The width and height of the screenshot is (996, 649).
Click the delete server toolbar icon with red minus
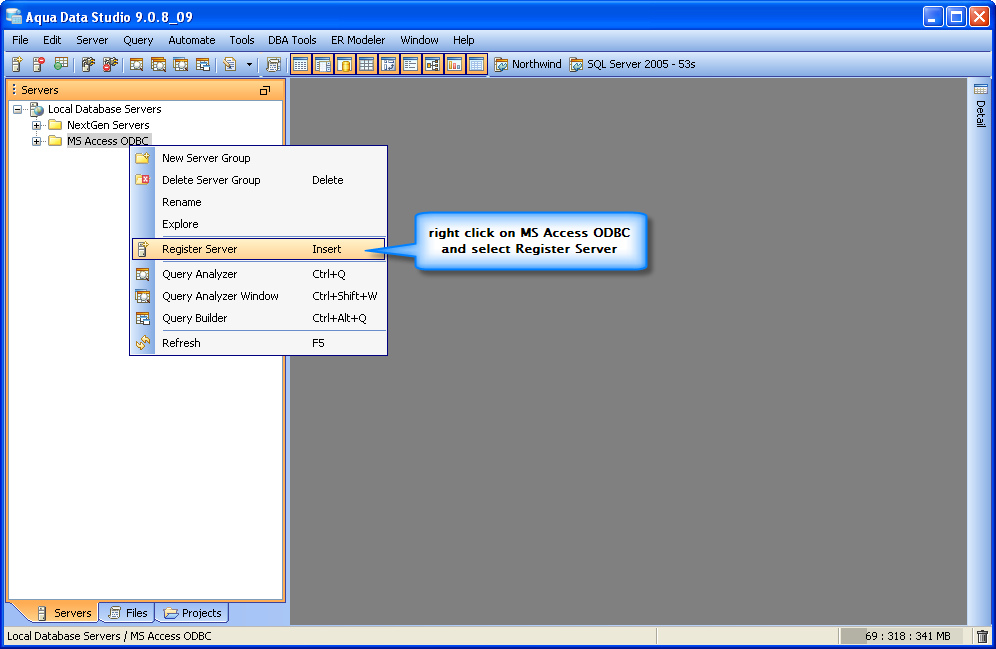[x=39, y=64]
